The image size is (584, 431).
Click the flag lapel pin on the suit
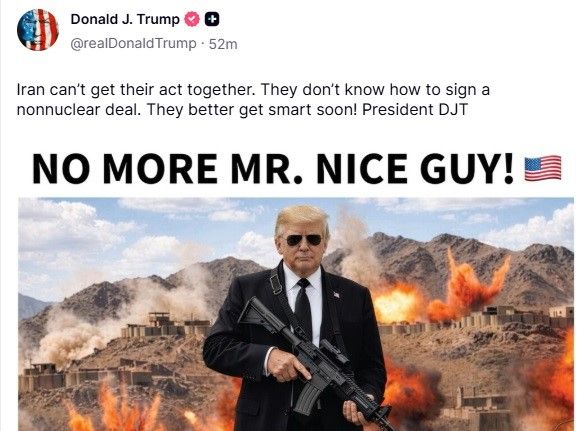337,295
